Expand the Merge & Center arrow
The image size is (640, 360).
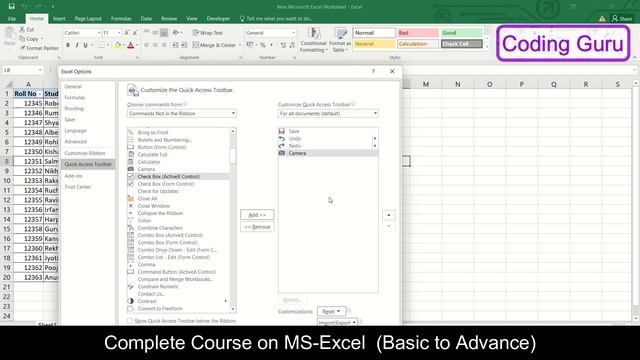(x=240, y=45)
